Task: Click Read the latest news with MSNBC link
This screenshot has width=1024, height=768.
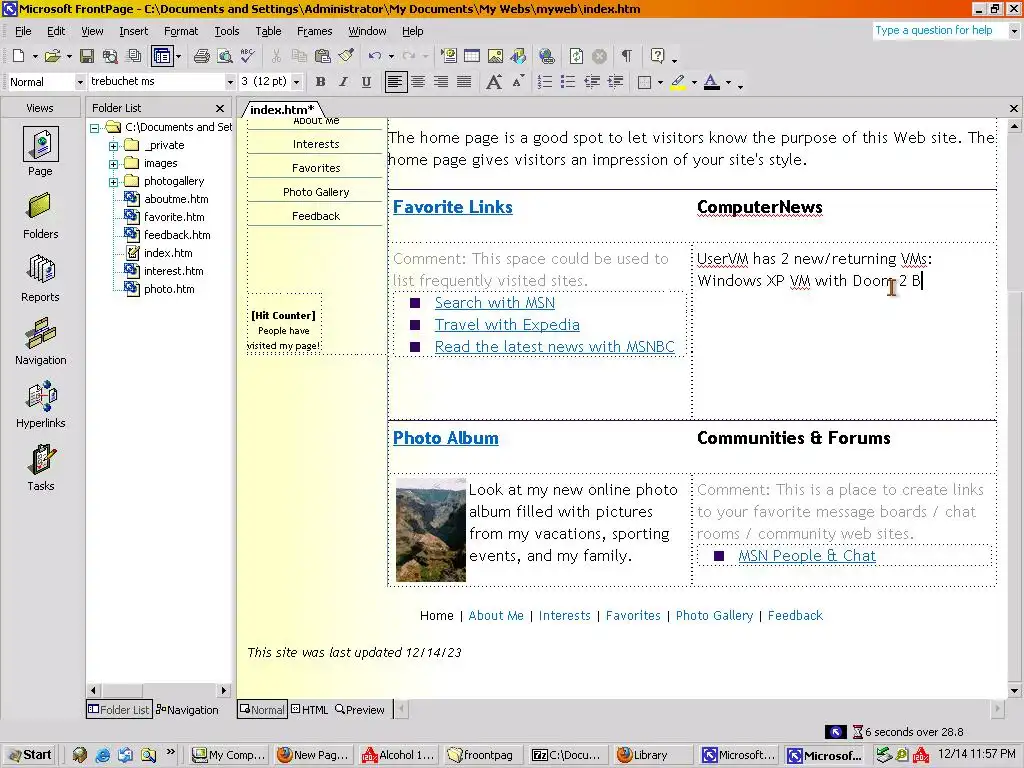Action: point(554,347)
